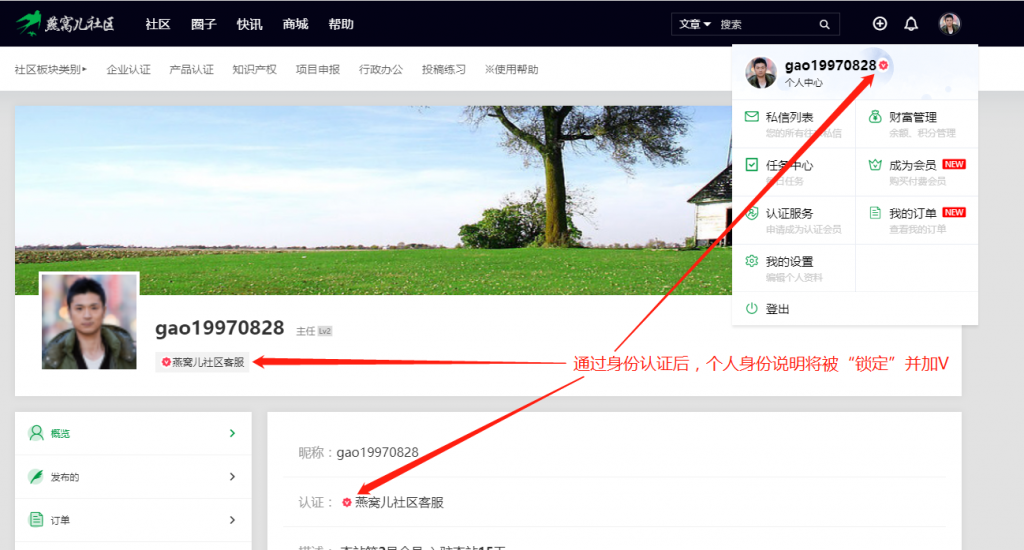Click NEW badge next to 成为会员
Viewport: 1024px width, 550px height.
pos(954,165)
